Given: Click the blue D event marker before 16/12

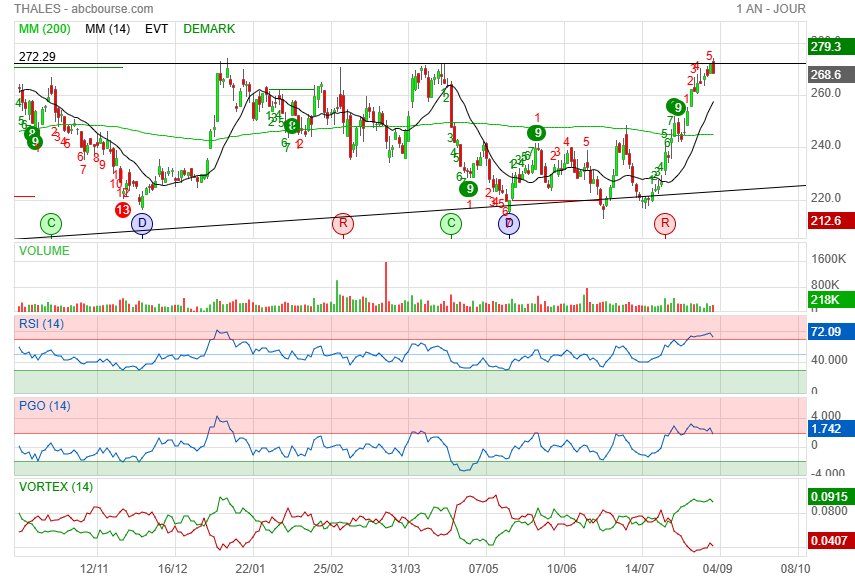Looking at the screenshot, I should pyautogui.click(x=142, y=223).
